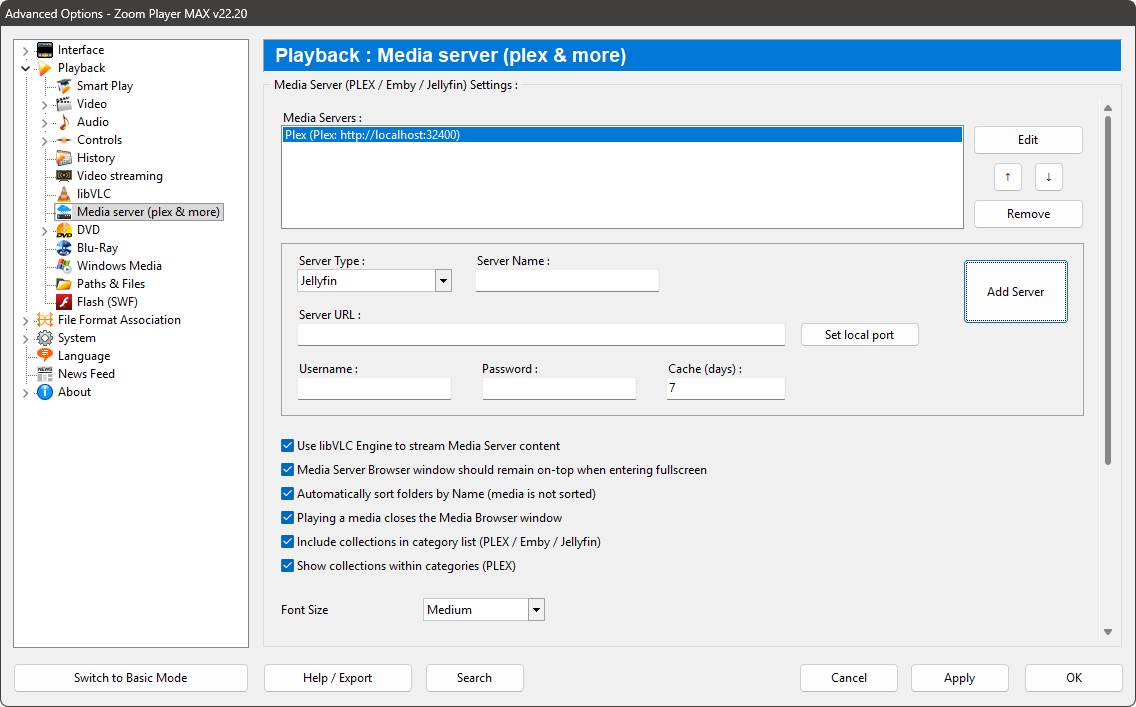Click the Add Server button

1016,291
